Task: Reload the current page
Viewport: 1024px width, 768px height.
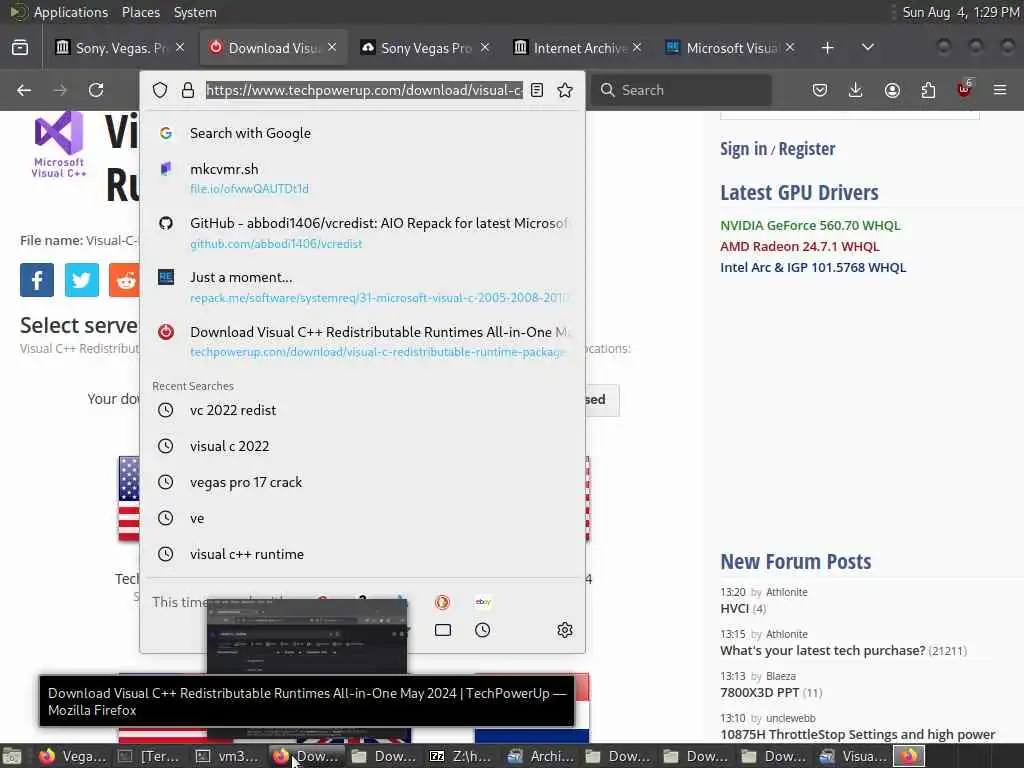Action: pyautogui.click(x=96, y=90)
